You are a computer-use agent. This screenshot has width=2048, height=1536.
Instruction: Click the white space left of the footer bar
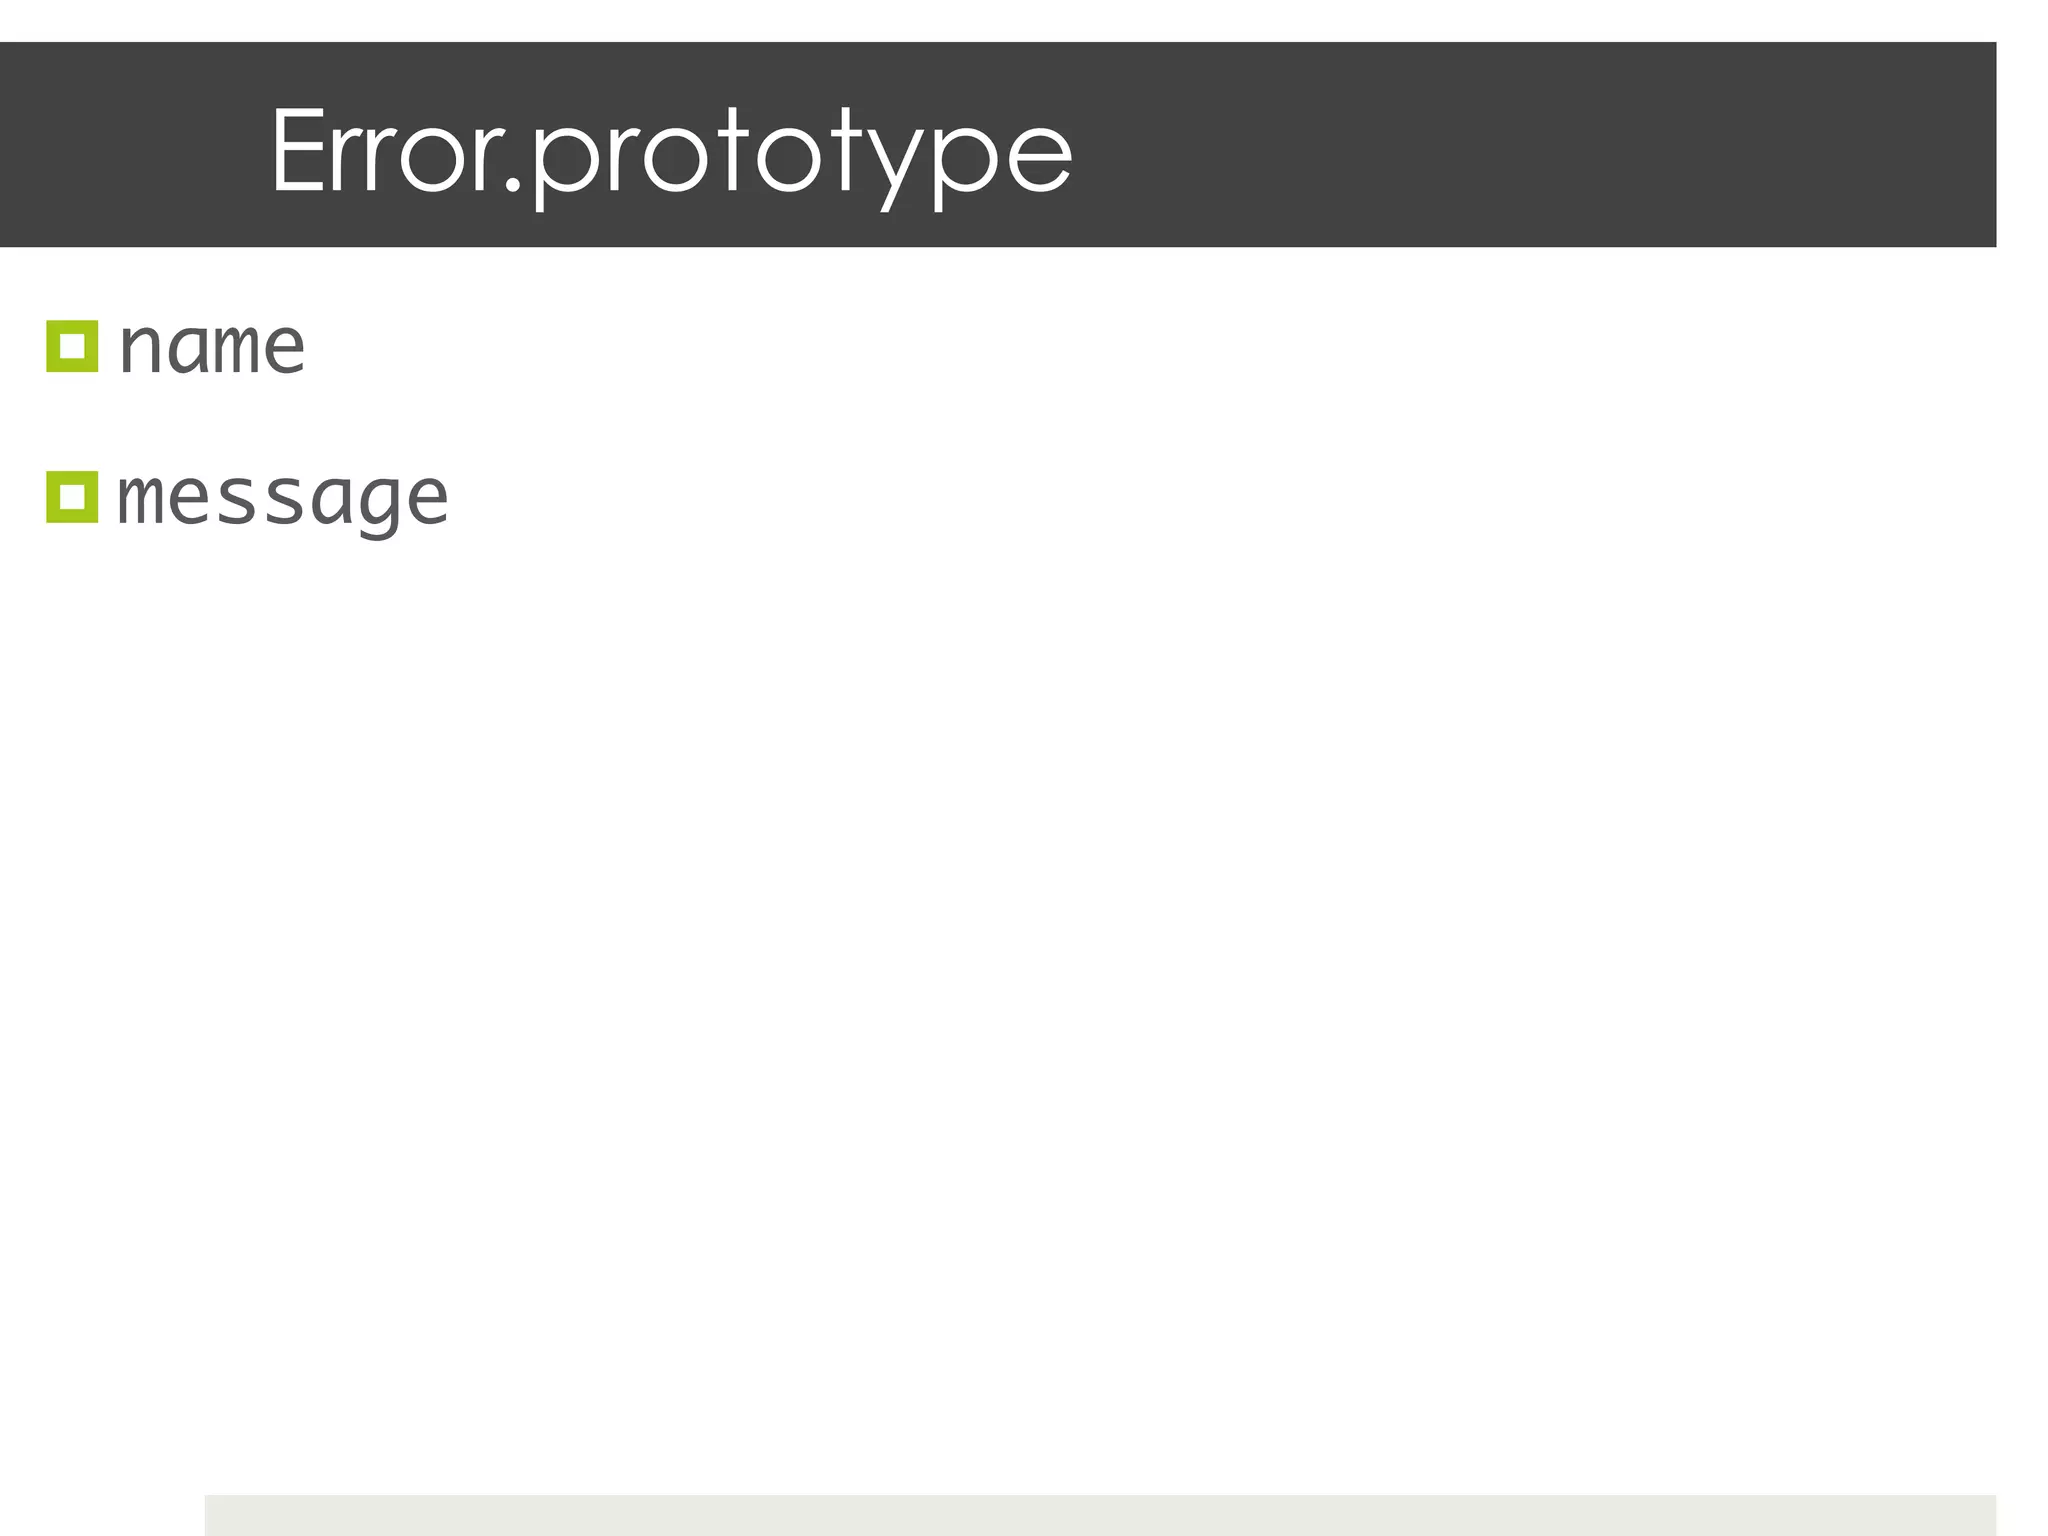[x=100, y=1516]
